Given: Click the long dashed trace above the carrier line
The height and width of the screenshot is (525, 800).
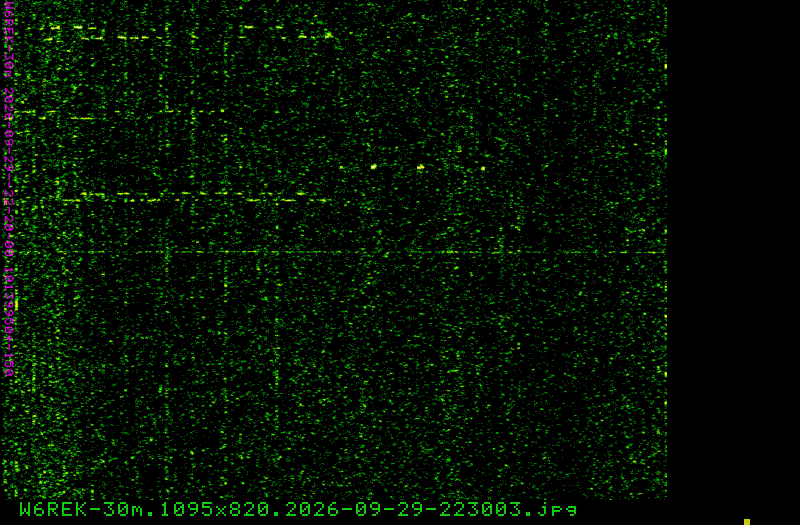Looking at the screenshot, I should coord(196,197).
